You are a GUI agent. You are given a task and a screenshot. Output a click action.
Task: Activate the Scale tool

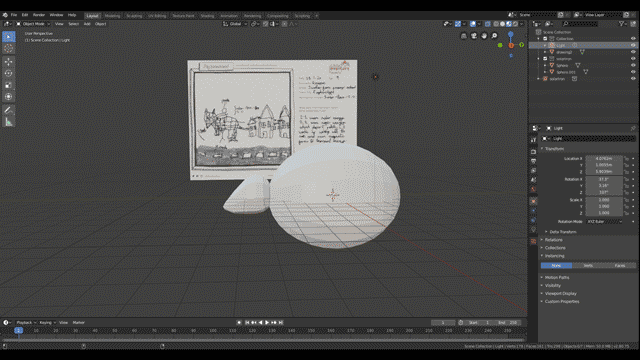9,85
